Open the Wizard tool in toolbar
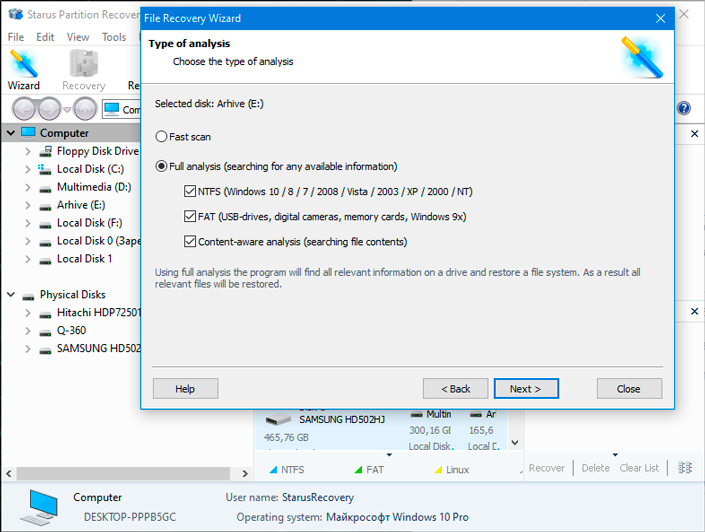The width and height of the screenshot is (705, 532). coord(24,70)
